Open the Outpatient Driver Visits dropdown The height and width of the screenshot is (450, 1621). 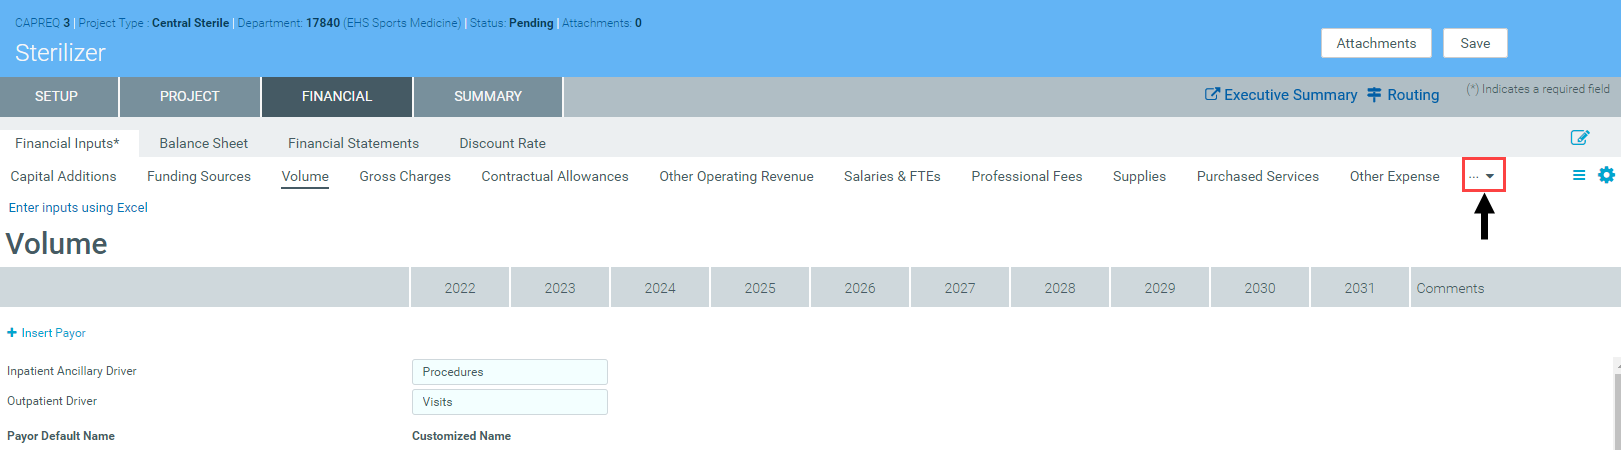[509, 402]
